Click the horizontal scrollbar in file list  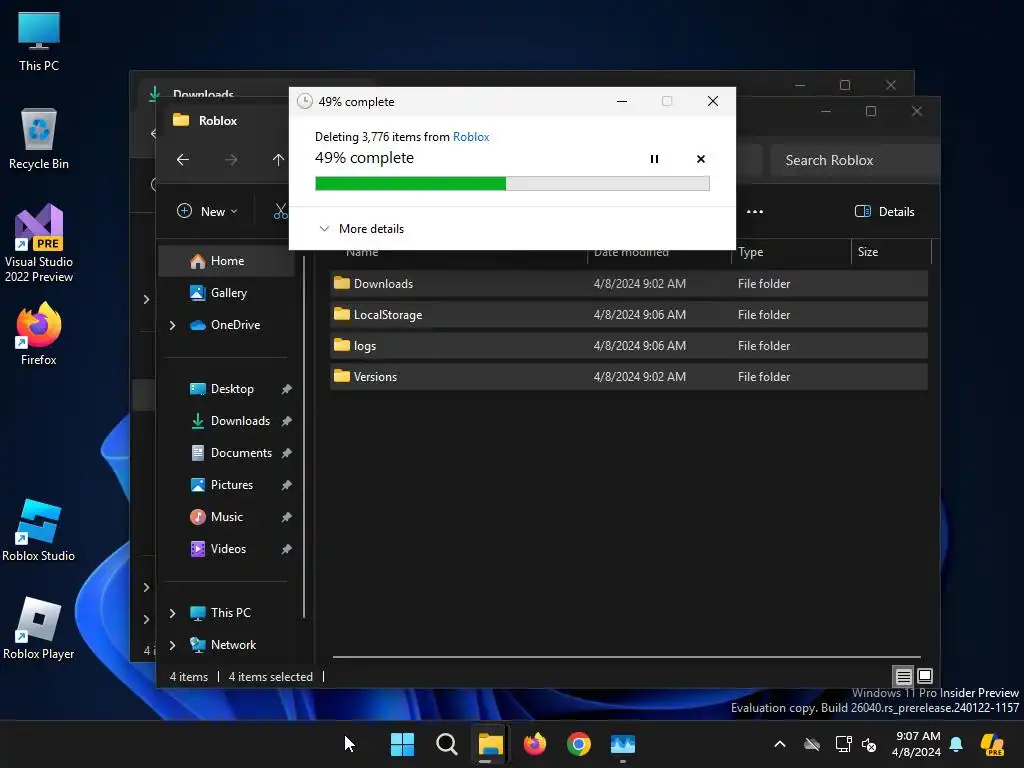pos(627,656)
